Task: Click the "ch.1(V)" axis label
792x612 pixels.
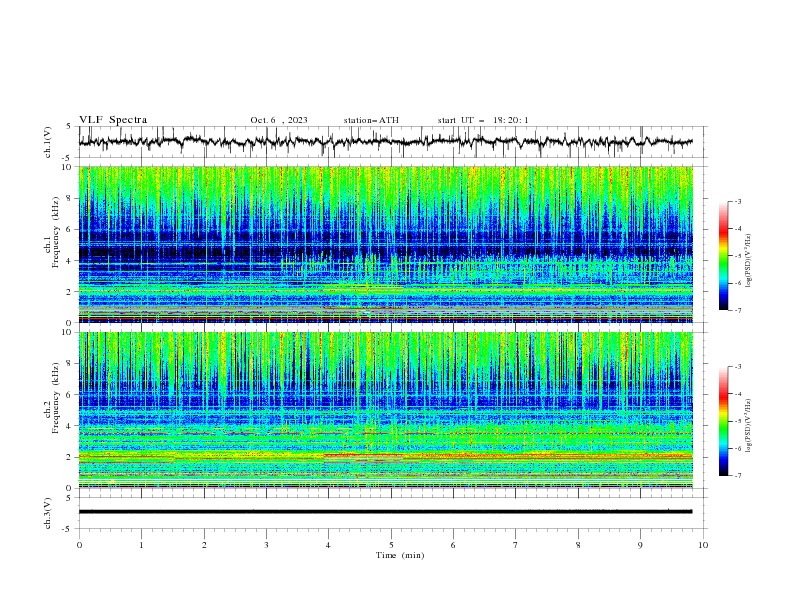Action: pos(48,142)
